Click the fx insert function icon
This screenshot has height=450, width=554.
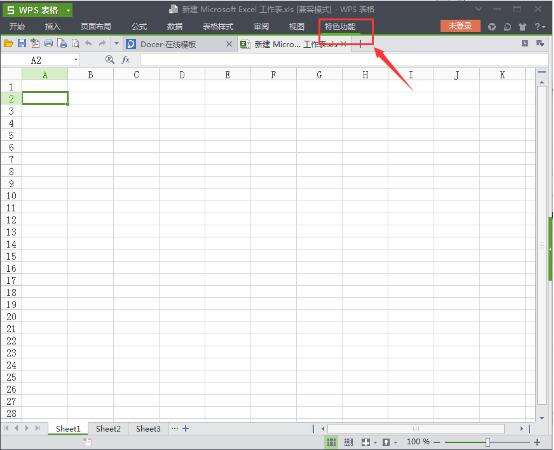click(x=125, y=60)
